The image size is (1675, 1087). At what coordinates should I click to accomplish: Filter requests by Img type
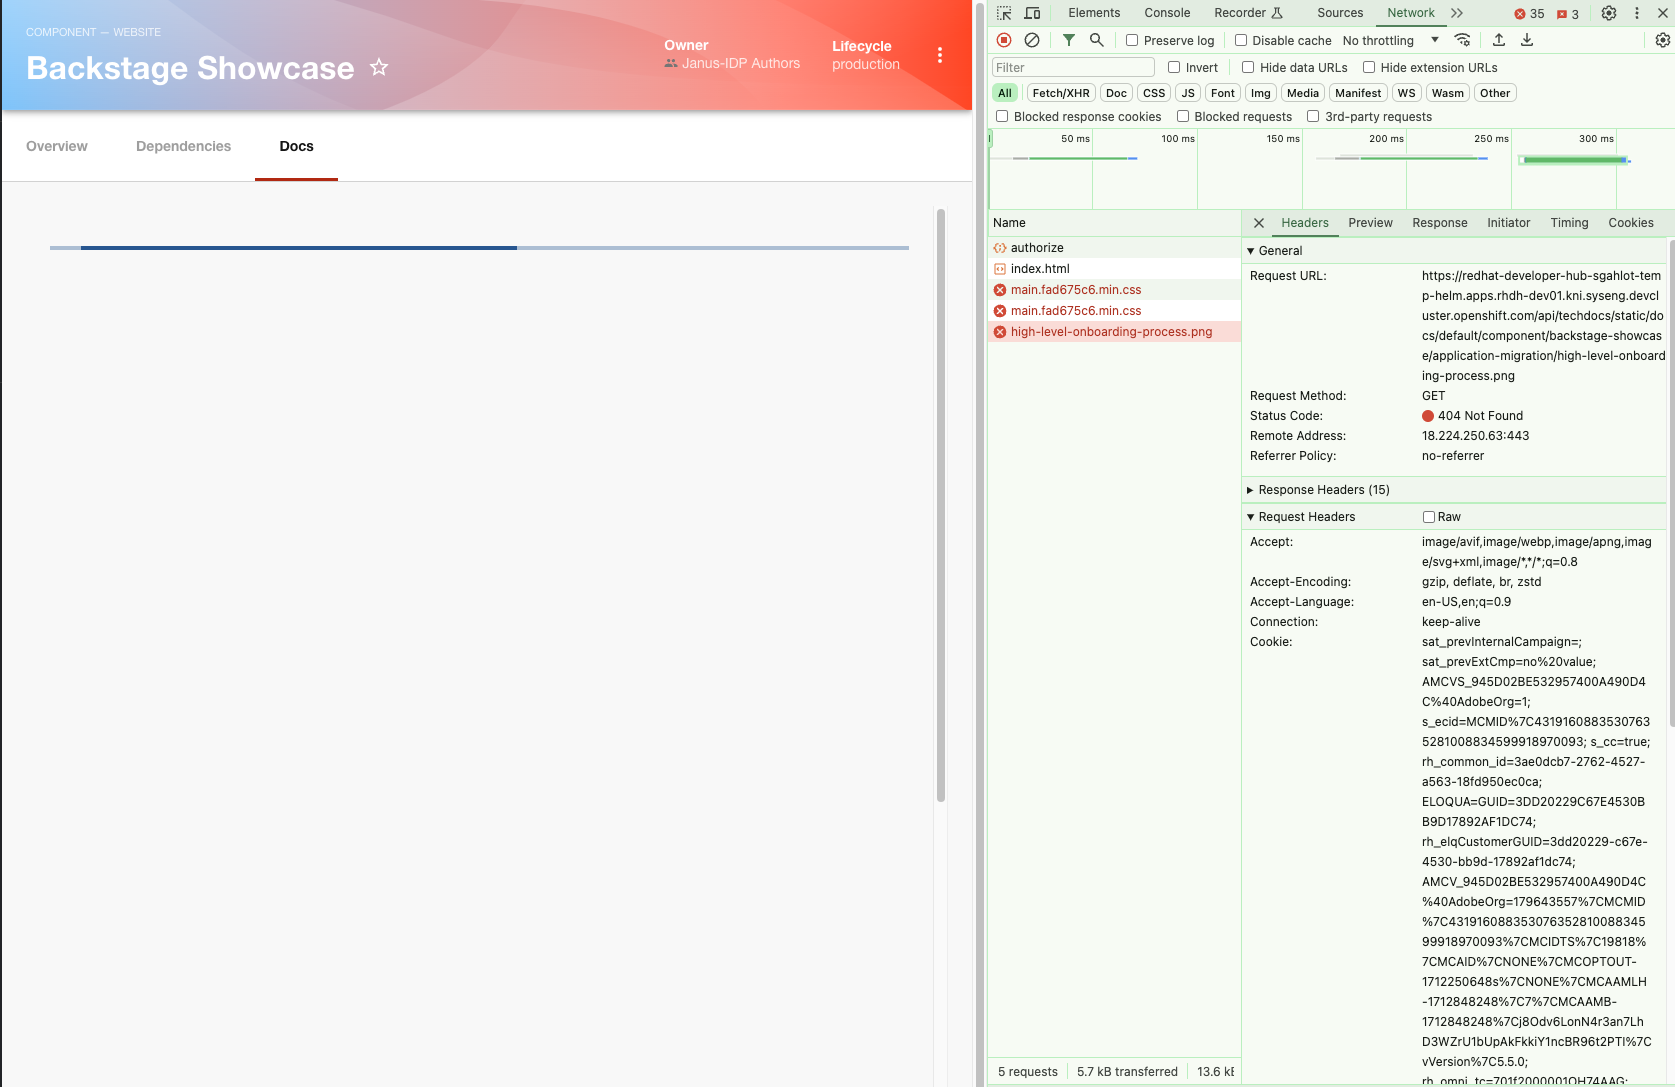(1261, 93)
